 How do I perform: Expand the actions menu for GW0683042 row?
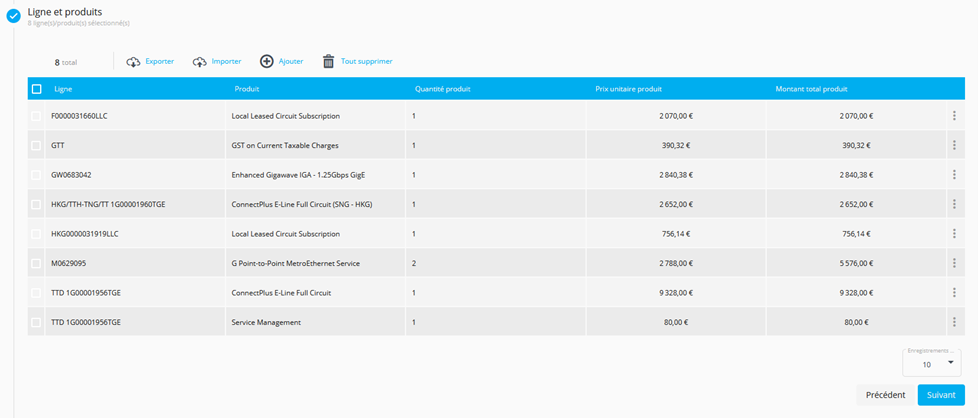[x=954, y=175]
